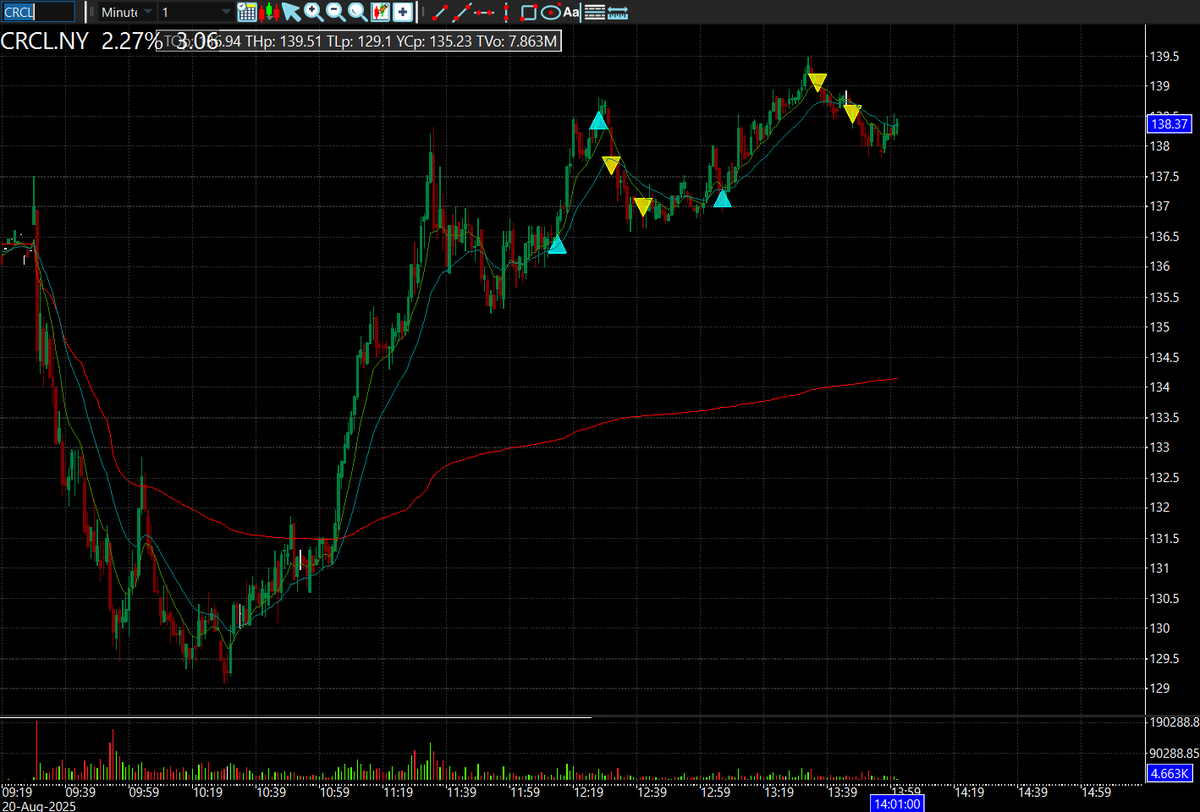Select the trend line drawing tool
Viewport: 1200px width, 812px height.
point(438,12)
